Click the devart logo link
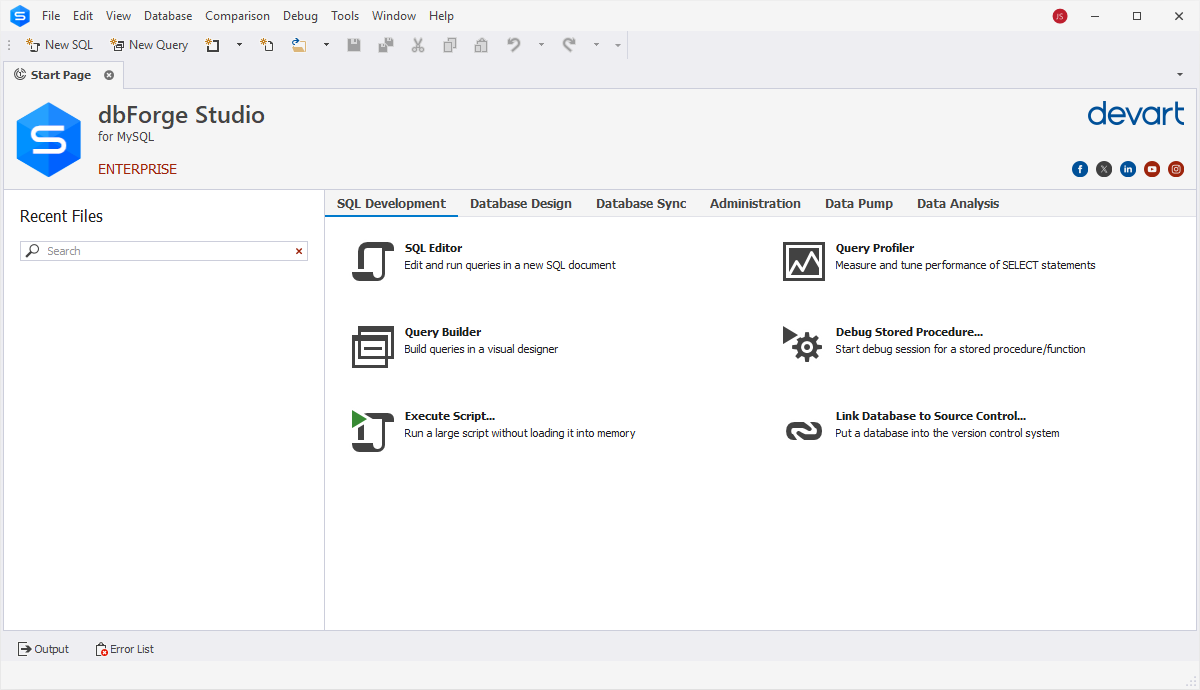The height and width of the screenshot is (690, 1200). (1136, 113)
